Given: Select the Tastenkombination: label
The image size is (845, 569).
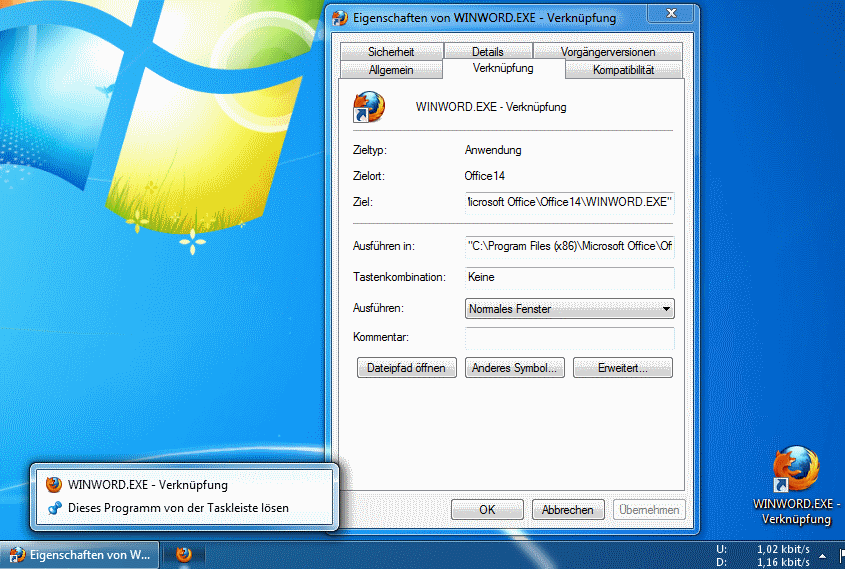Looking at the screenshot, I should pos(399,277).
